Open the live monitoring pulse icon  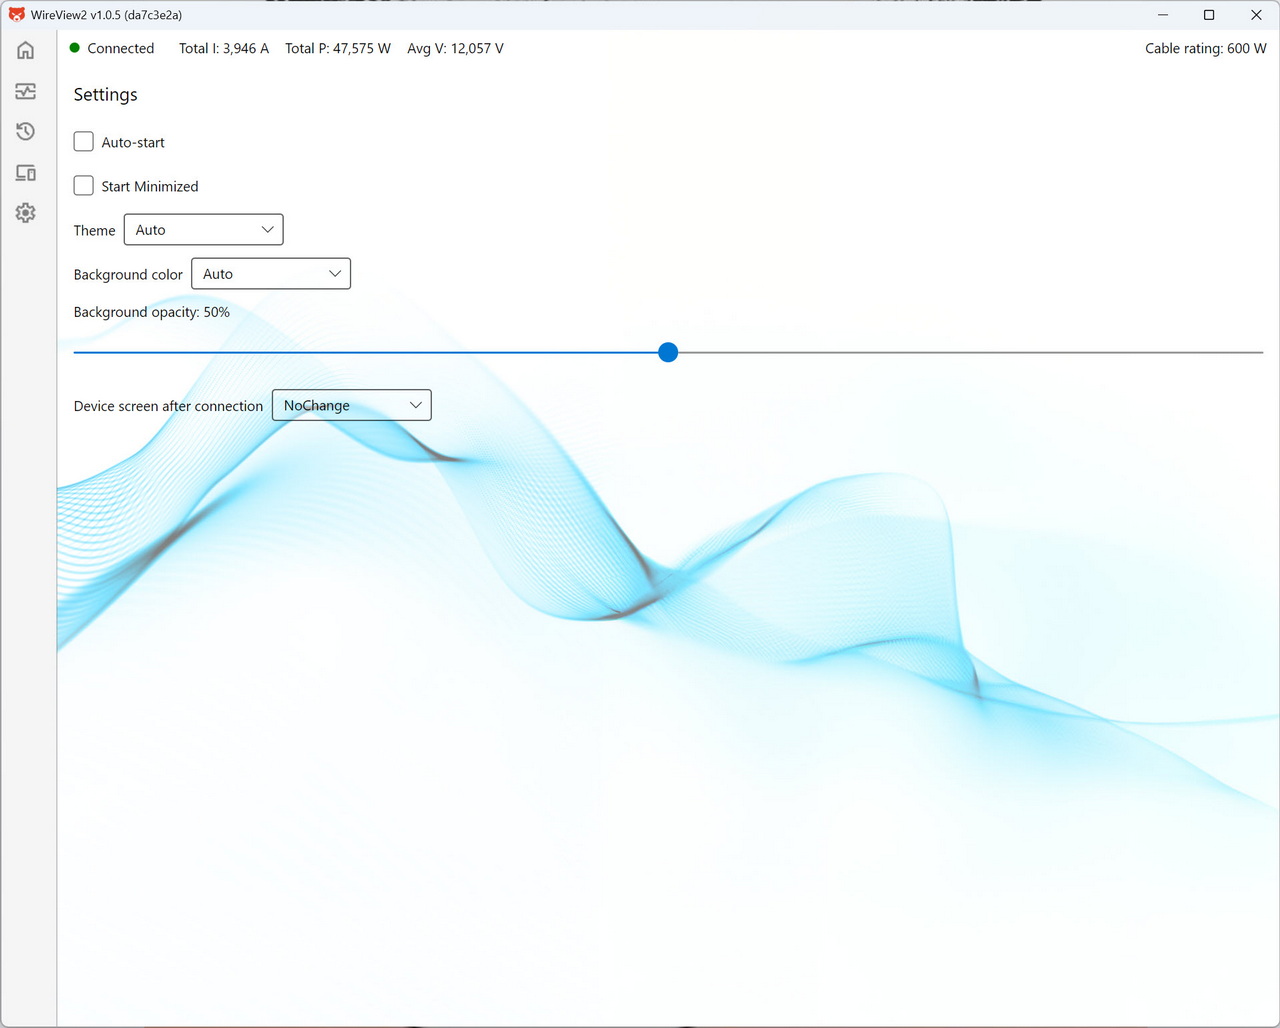click(x=26, y=91)
